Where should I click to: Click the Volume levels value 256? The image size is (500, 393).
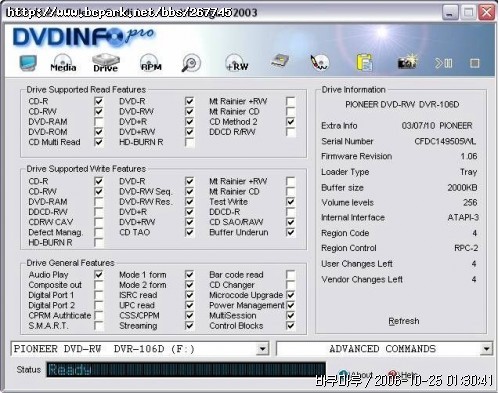pyautogui.click(x=470, y=202)
